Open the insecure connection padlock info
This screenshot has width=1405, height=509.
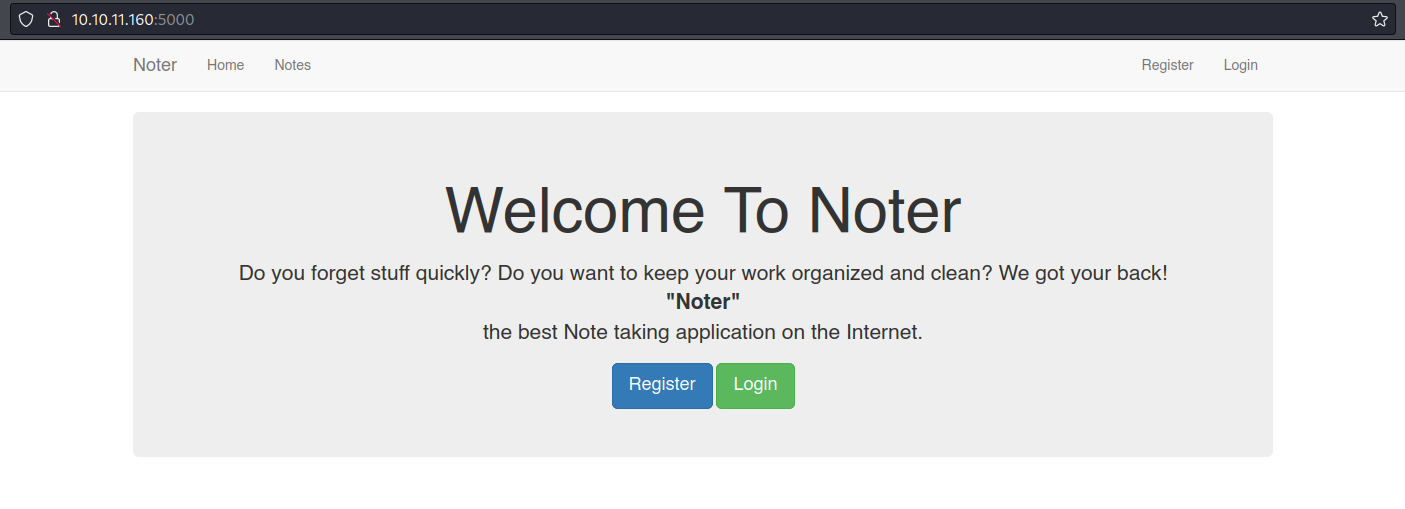click(54, 19)
